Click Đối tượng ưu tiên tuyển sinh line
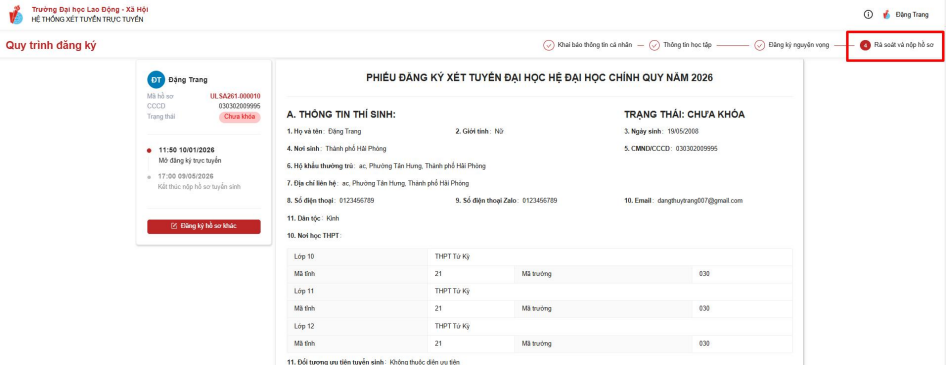This screenshot has height=372, width=948. pyautogui.click(x=373, y=362)
